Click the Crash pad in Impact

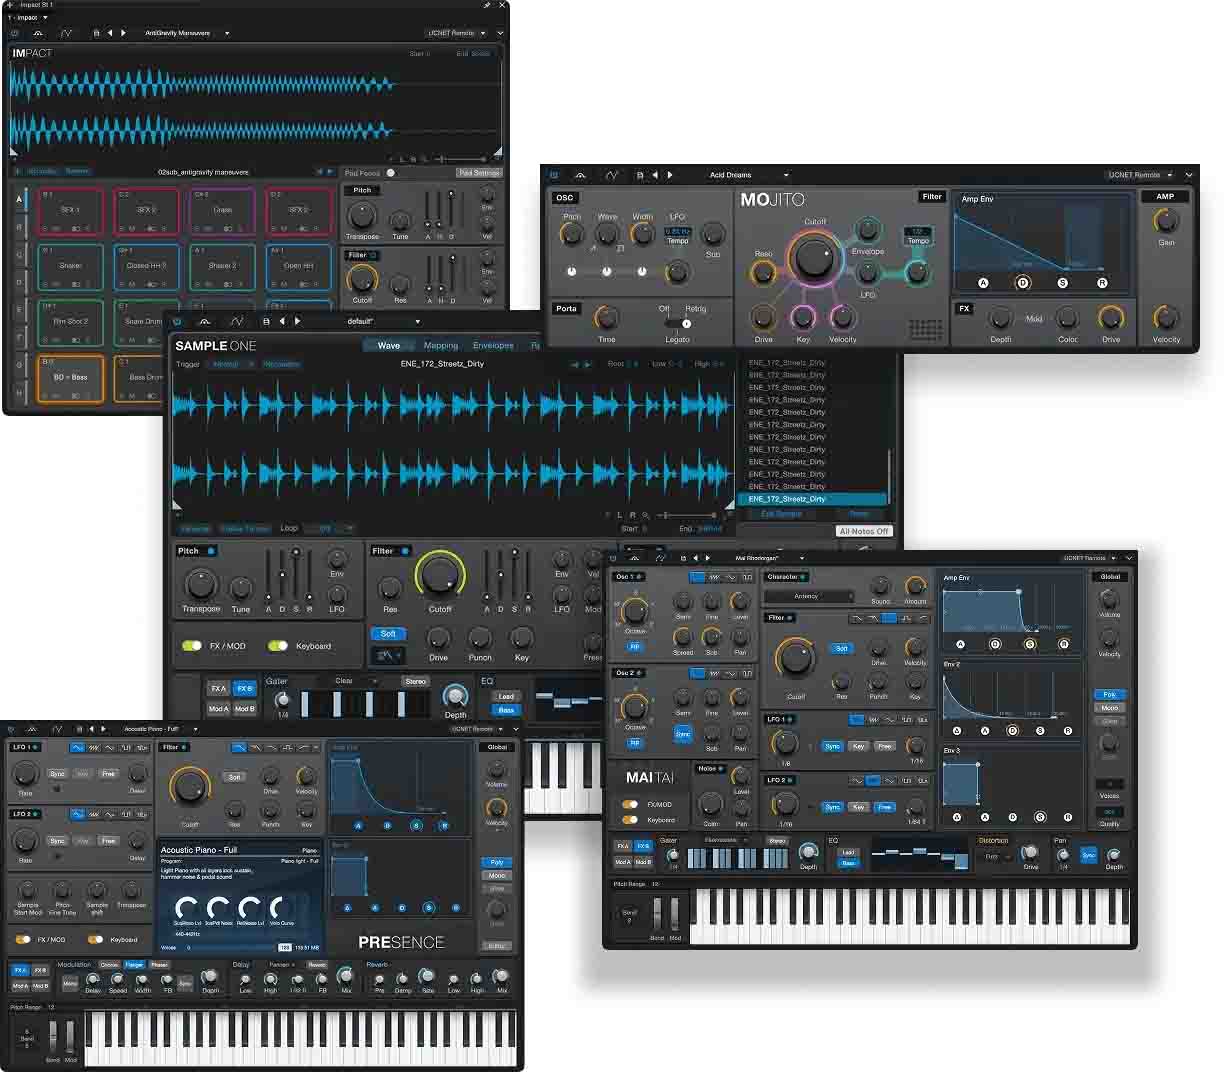[222, 210]
